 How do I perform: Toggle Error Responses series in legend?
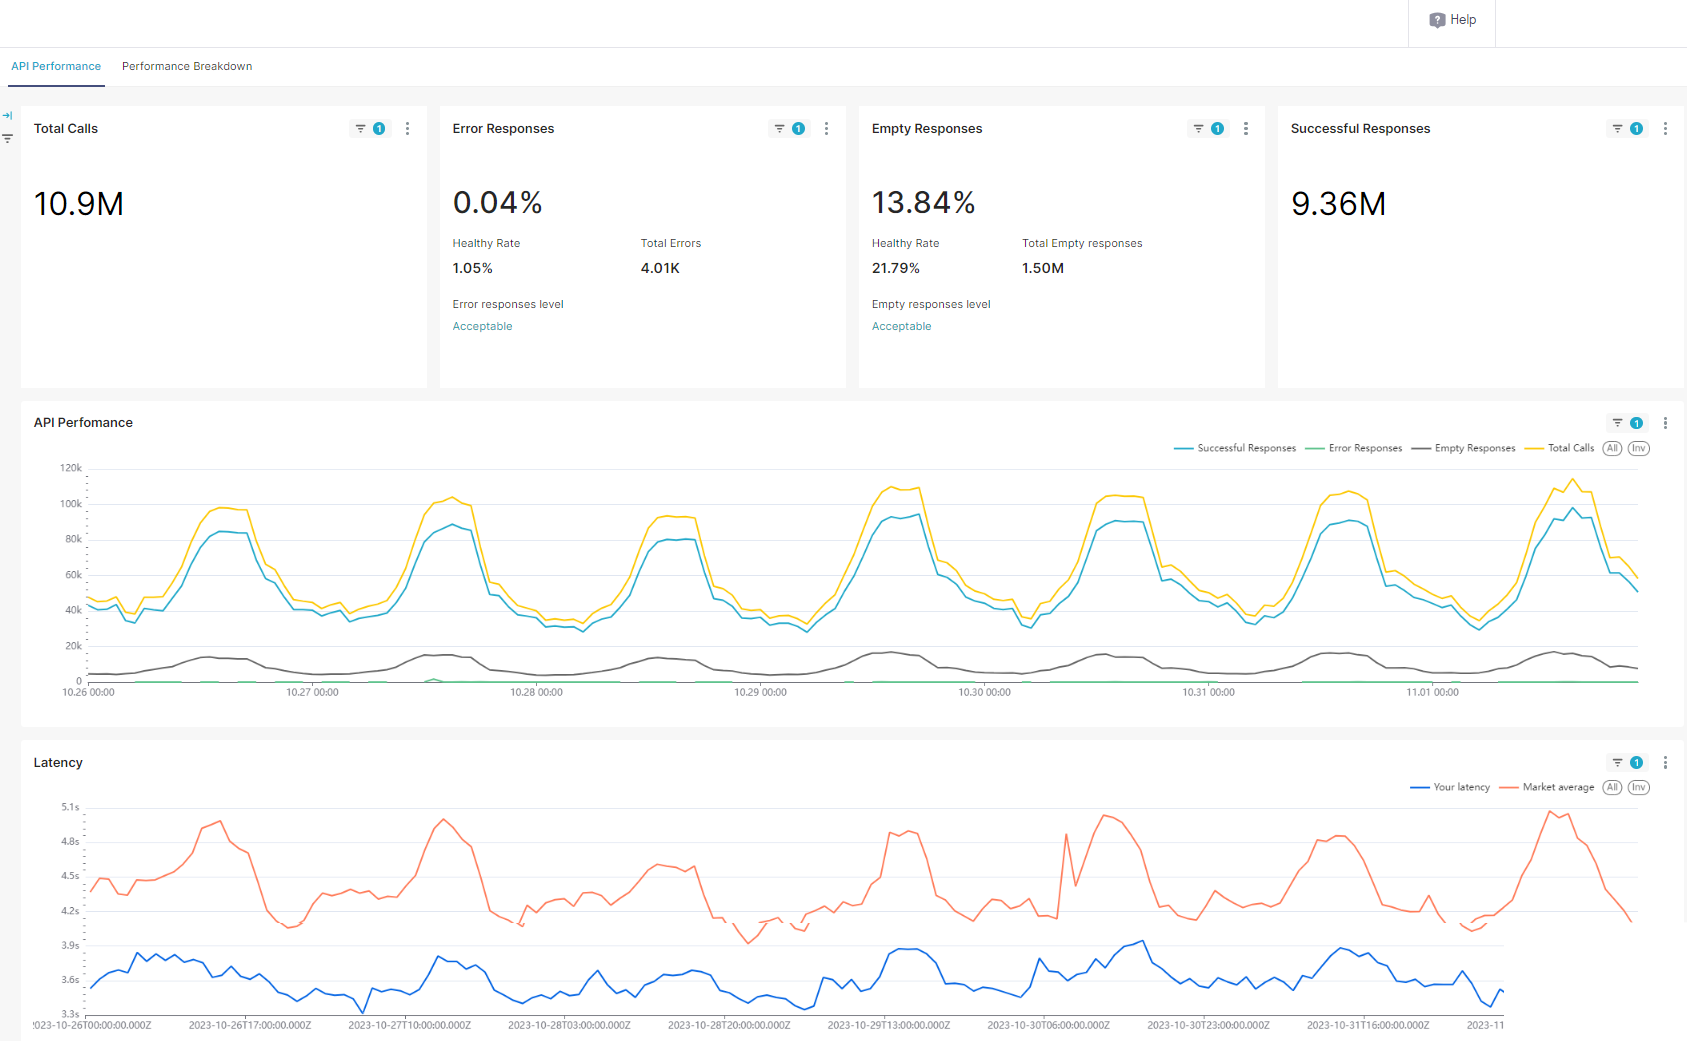tap(1354, 448)
